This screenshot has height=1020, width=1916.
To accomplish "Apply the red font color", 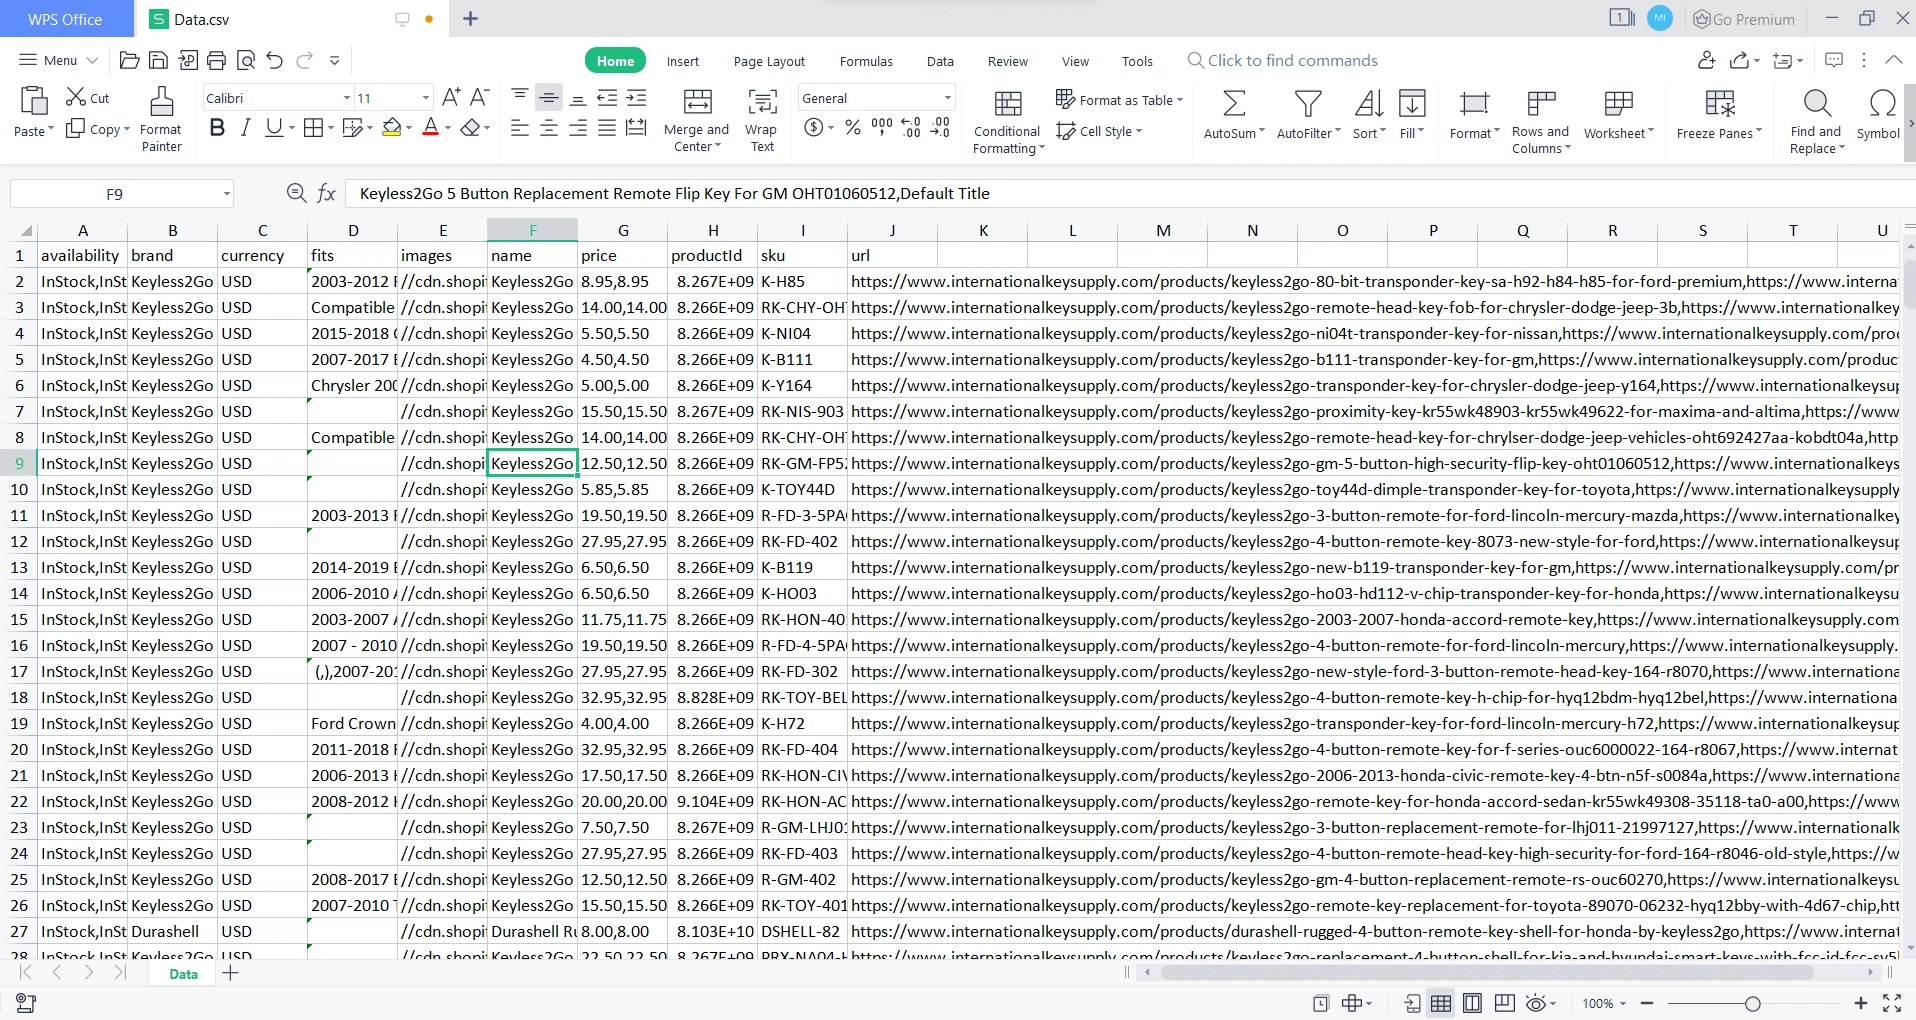I will point(430,127).
